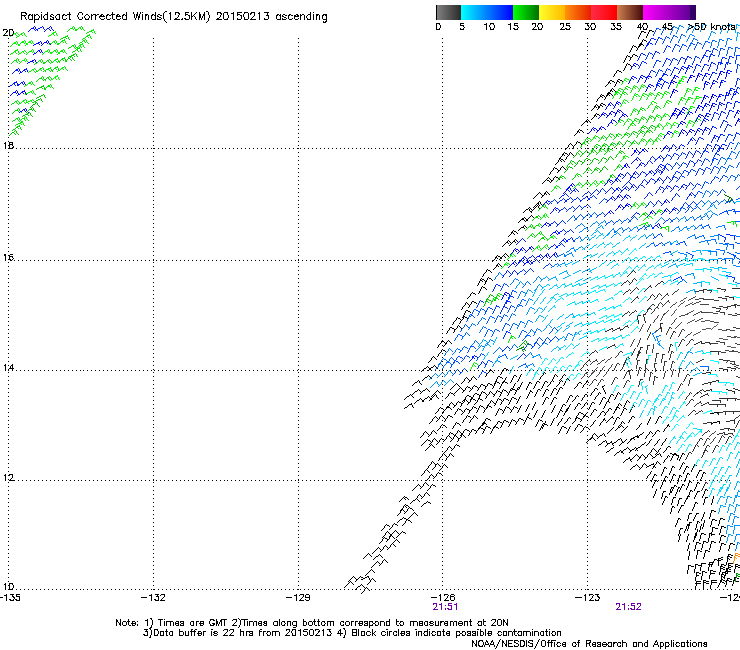Select the longitude label '-129'

tap(298, 598)
